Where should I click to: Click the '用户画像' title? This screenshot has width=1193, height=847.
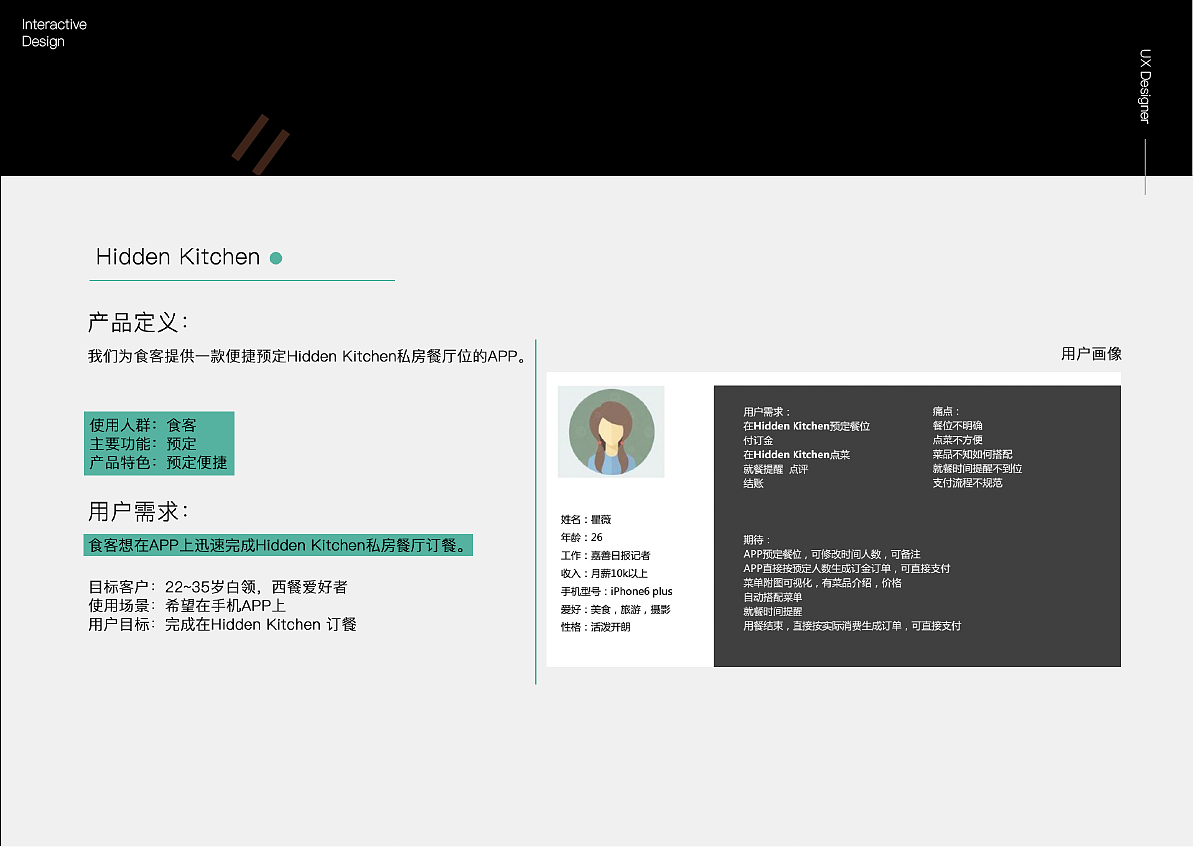tap(1091, 353)
